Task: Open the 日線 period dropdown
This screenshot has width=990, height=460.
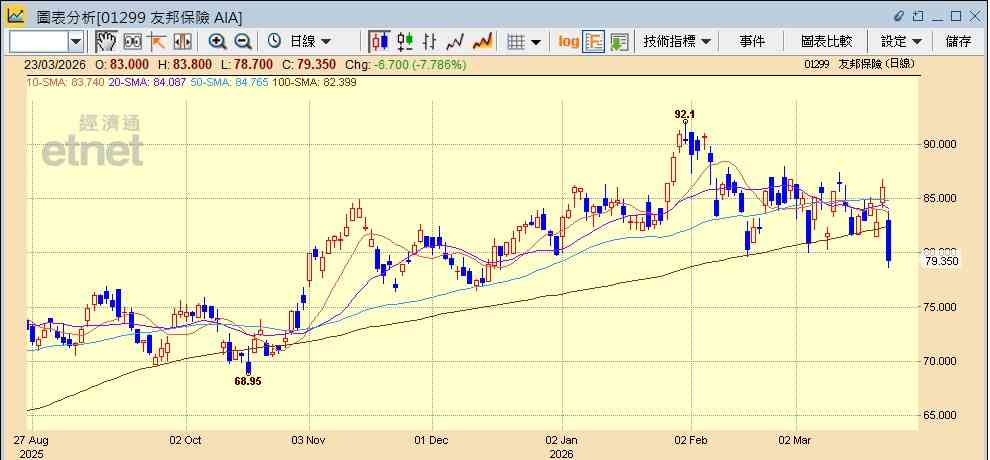Action: (x=310, y=42)
